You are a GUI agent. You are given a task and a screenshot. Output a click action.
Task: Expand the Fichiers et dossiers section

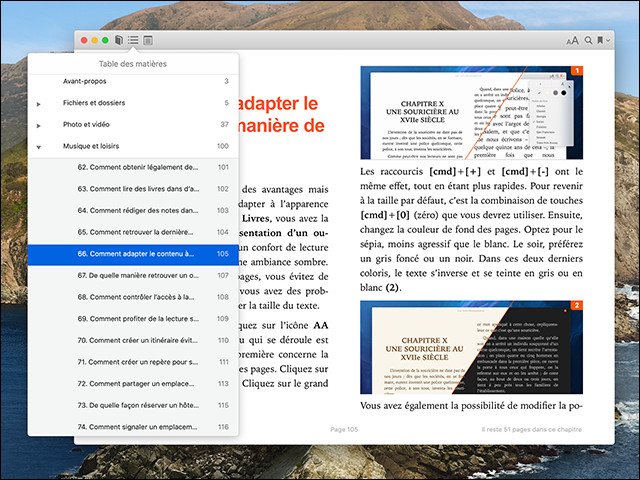click(x=38, y=104)
